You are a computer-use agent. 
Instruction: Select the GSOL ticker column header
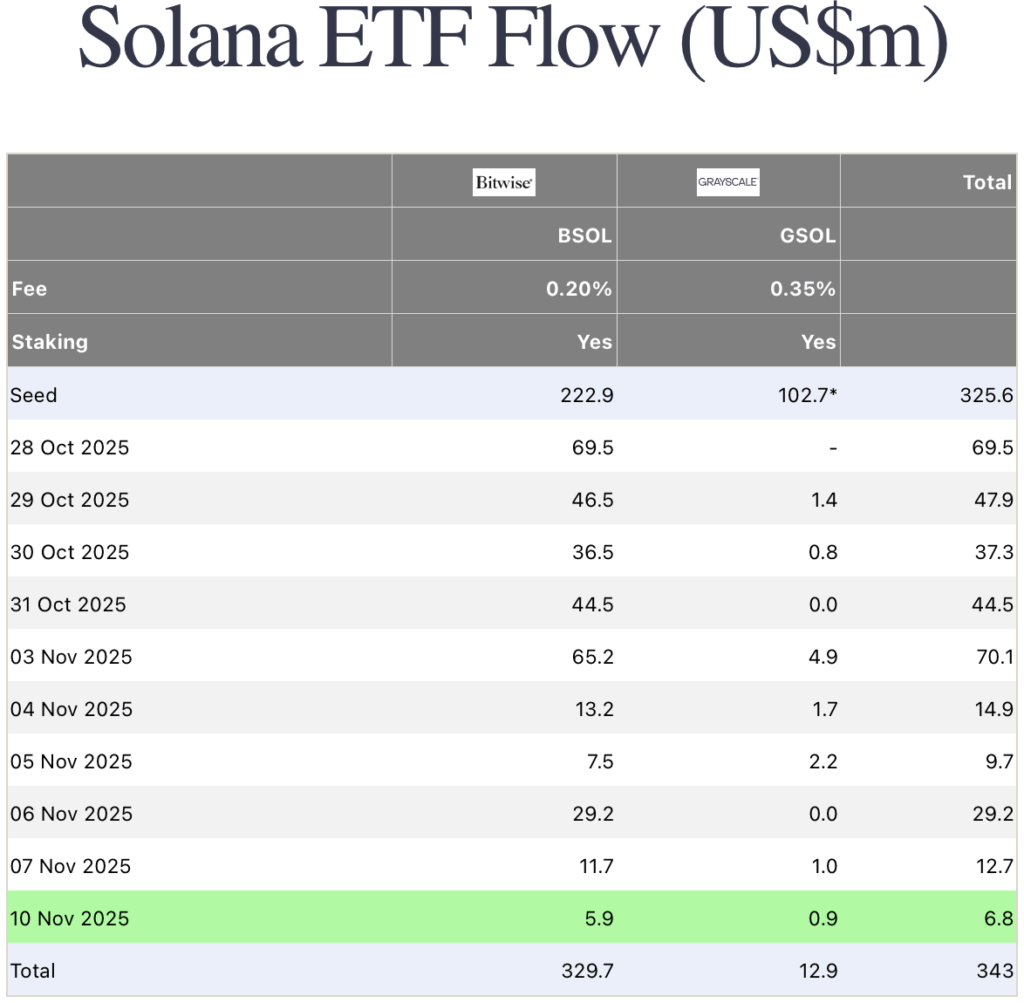808,236
